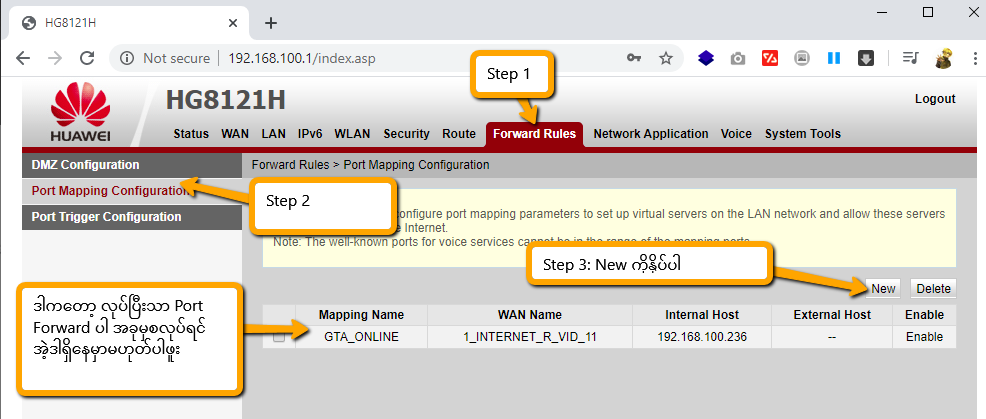Select the Forward Rules tab
986x419 pixels.
(x=535, y=134)
